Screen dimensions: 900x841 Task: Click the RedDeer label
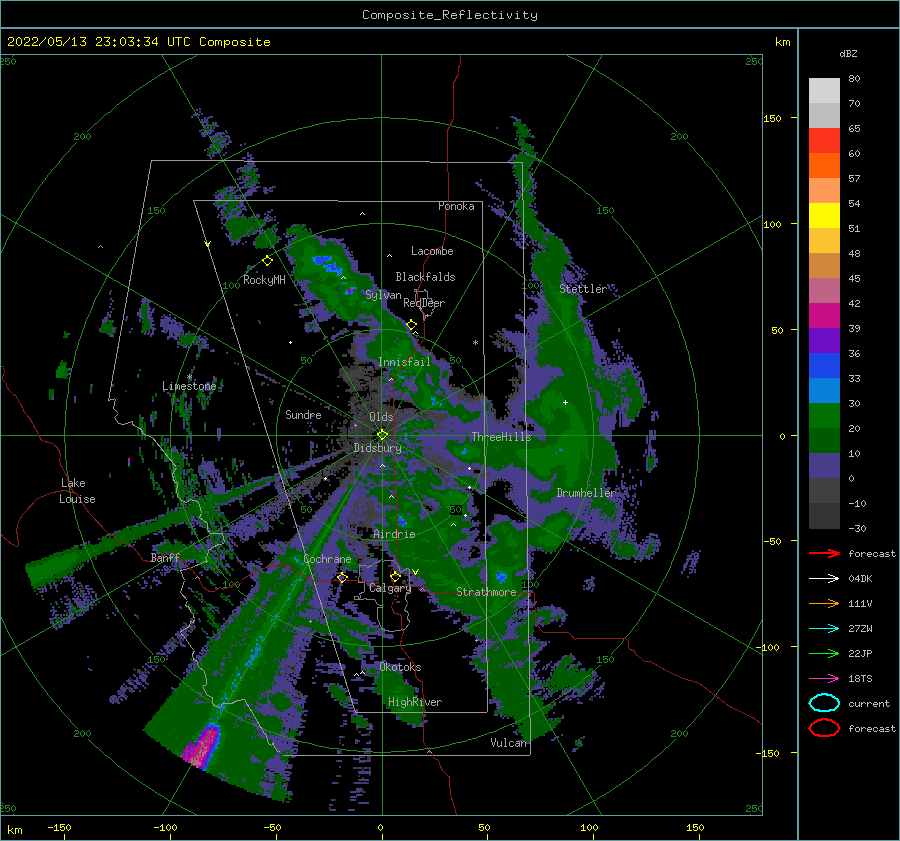pyautogui.click(x=424, y=303)
